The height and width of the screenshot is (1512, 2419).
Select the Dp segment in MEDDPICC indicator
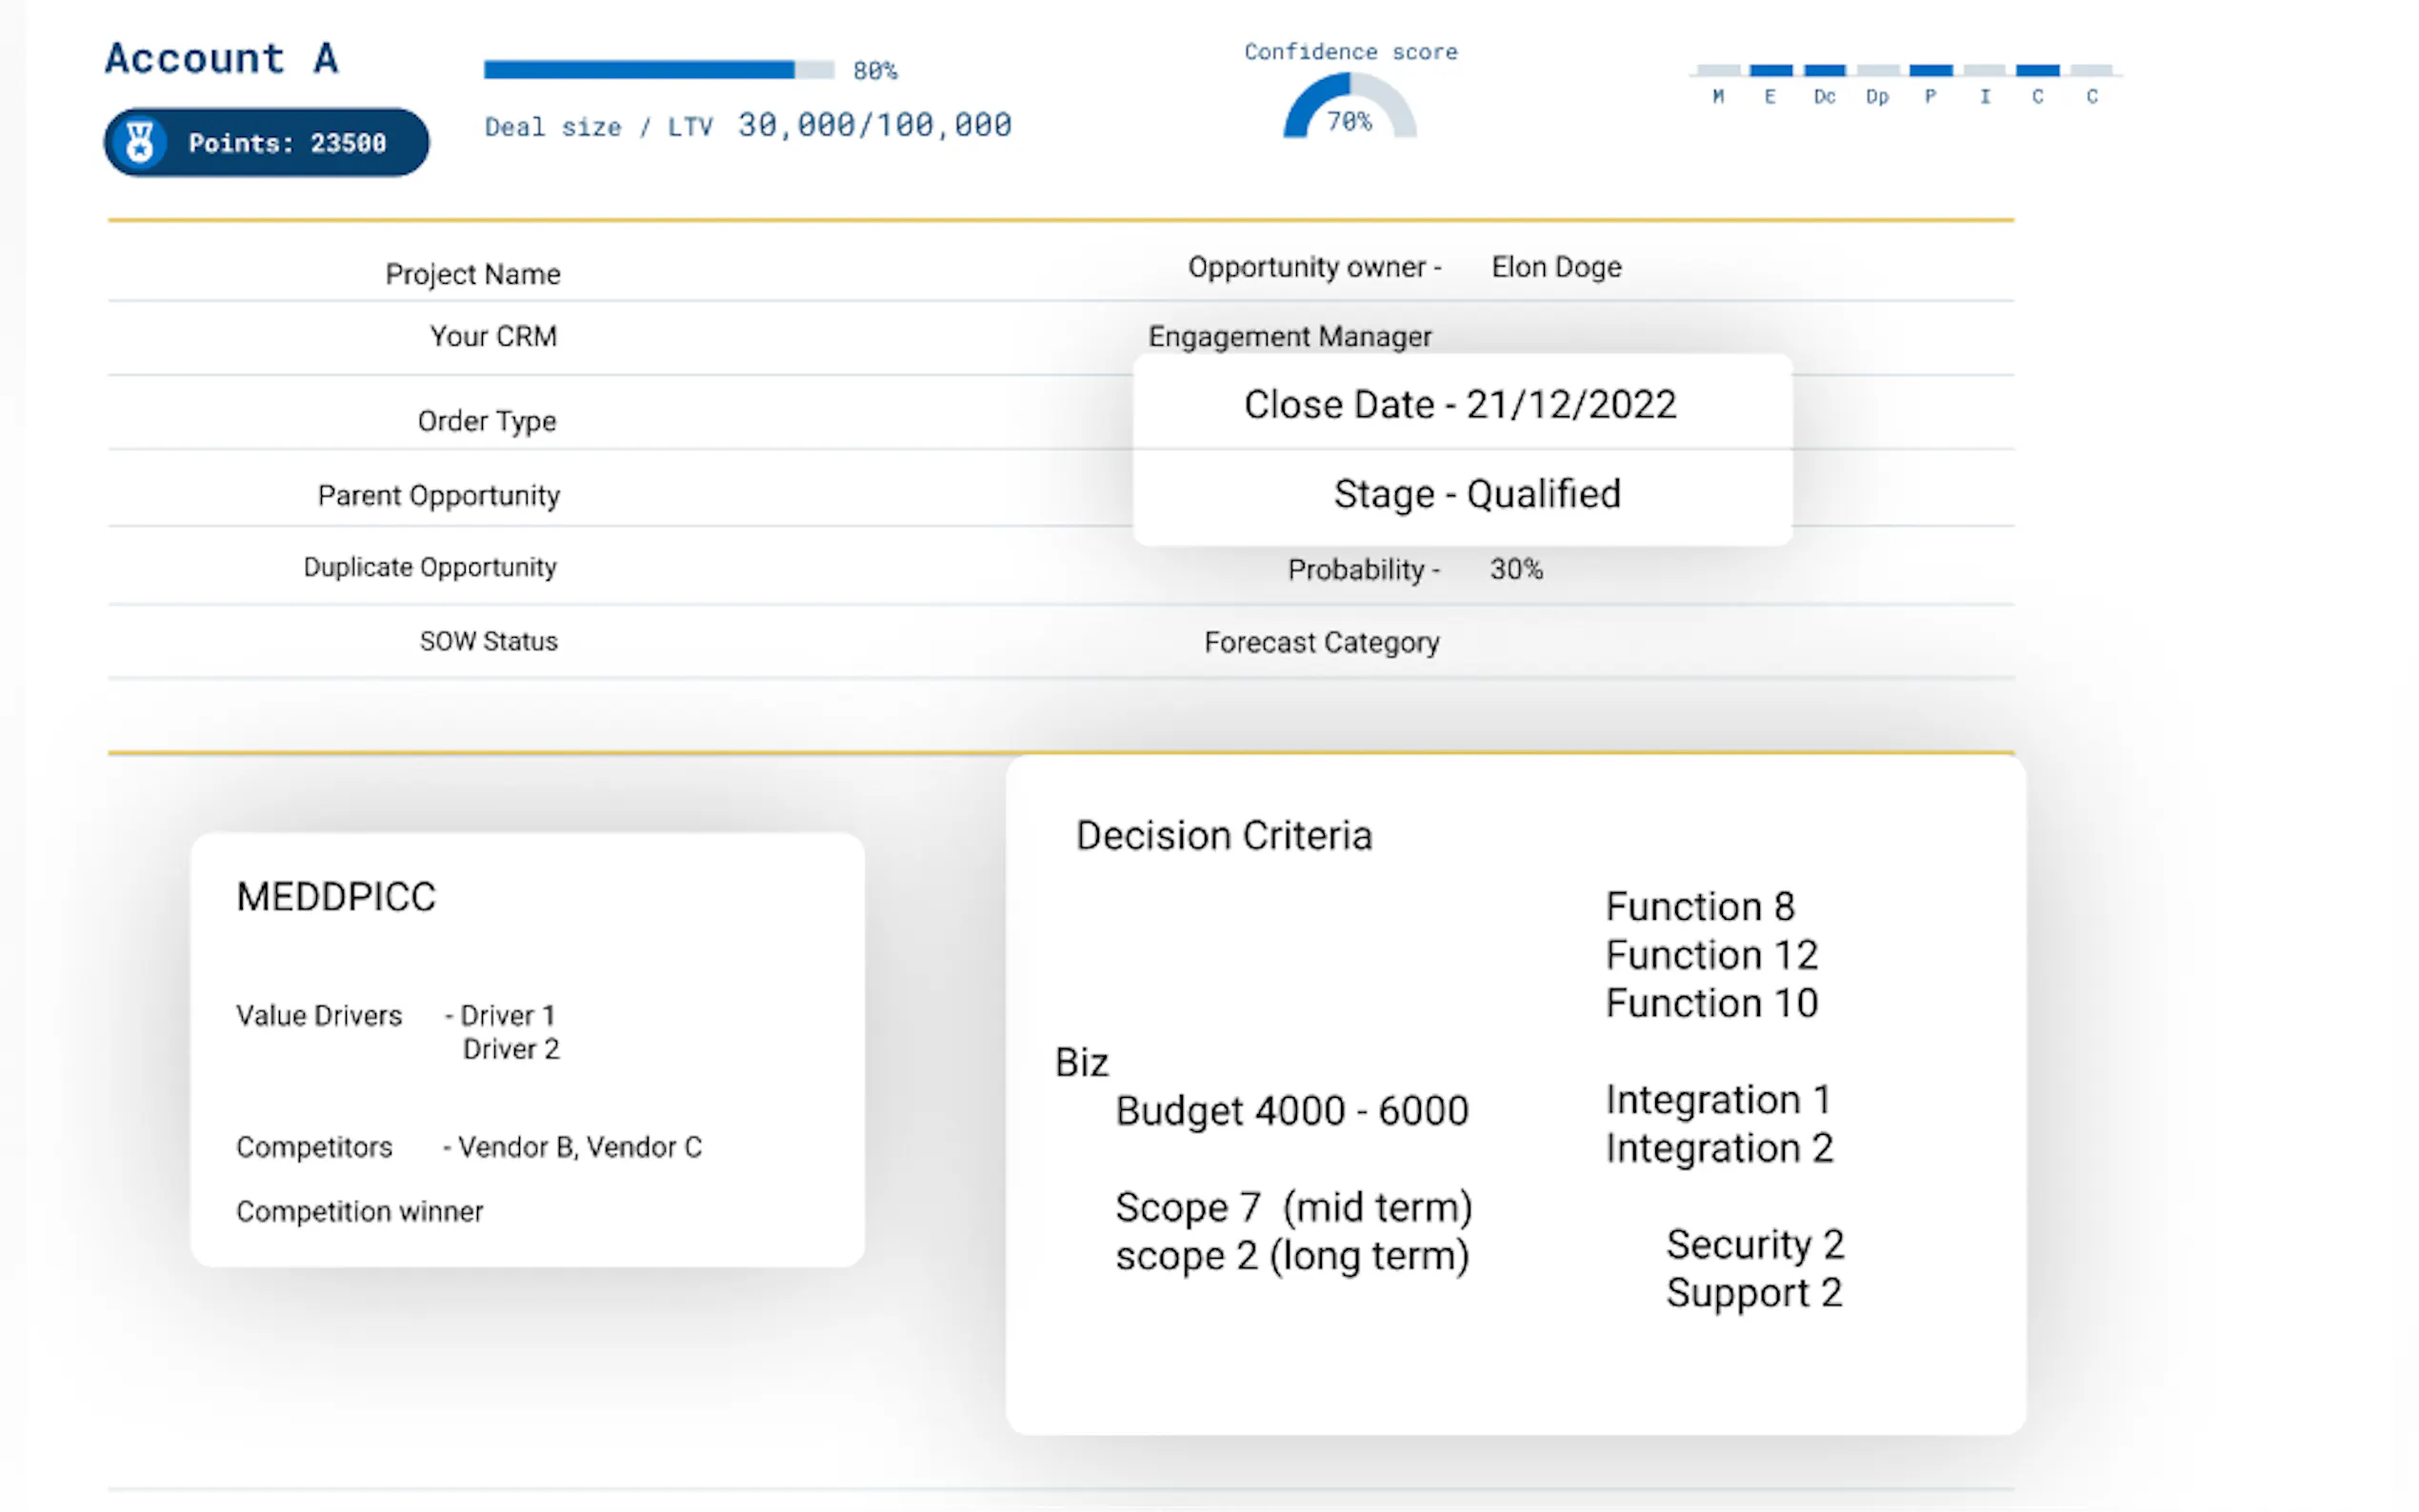1877,71
